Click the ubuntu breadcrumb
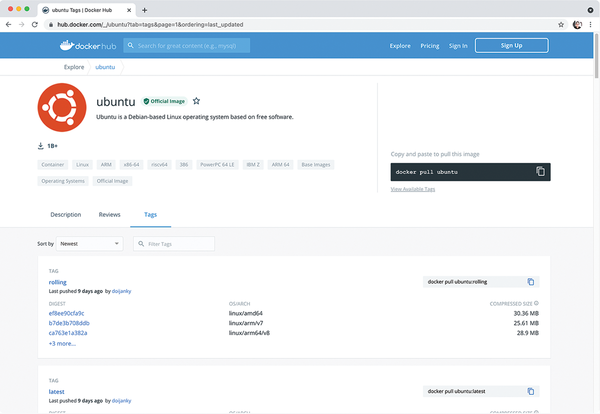This screenshot has width=600, height=414. click(x=105, y=67)
